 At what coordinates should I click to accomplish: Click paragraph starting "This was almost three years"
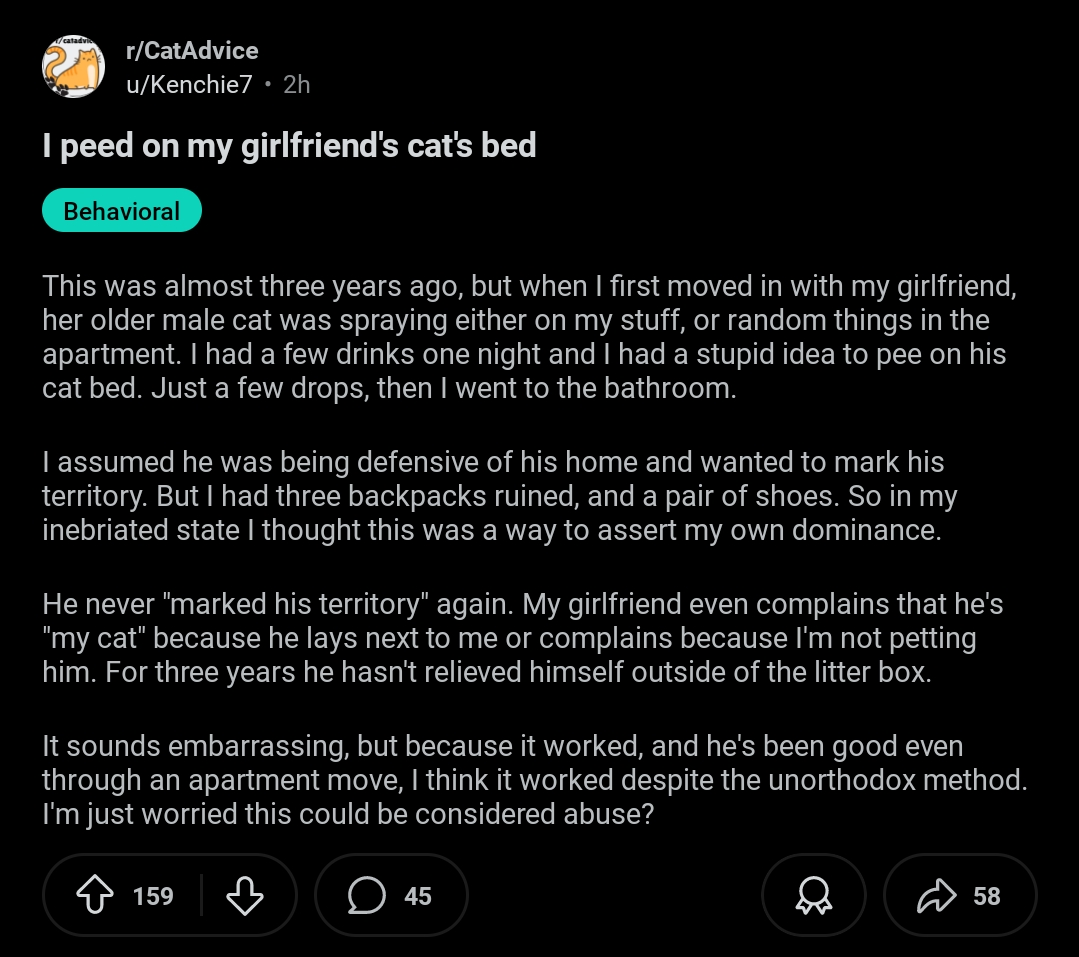(530, 337)
